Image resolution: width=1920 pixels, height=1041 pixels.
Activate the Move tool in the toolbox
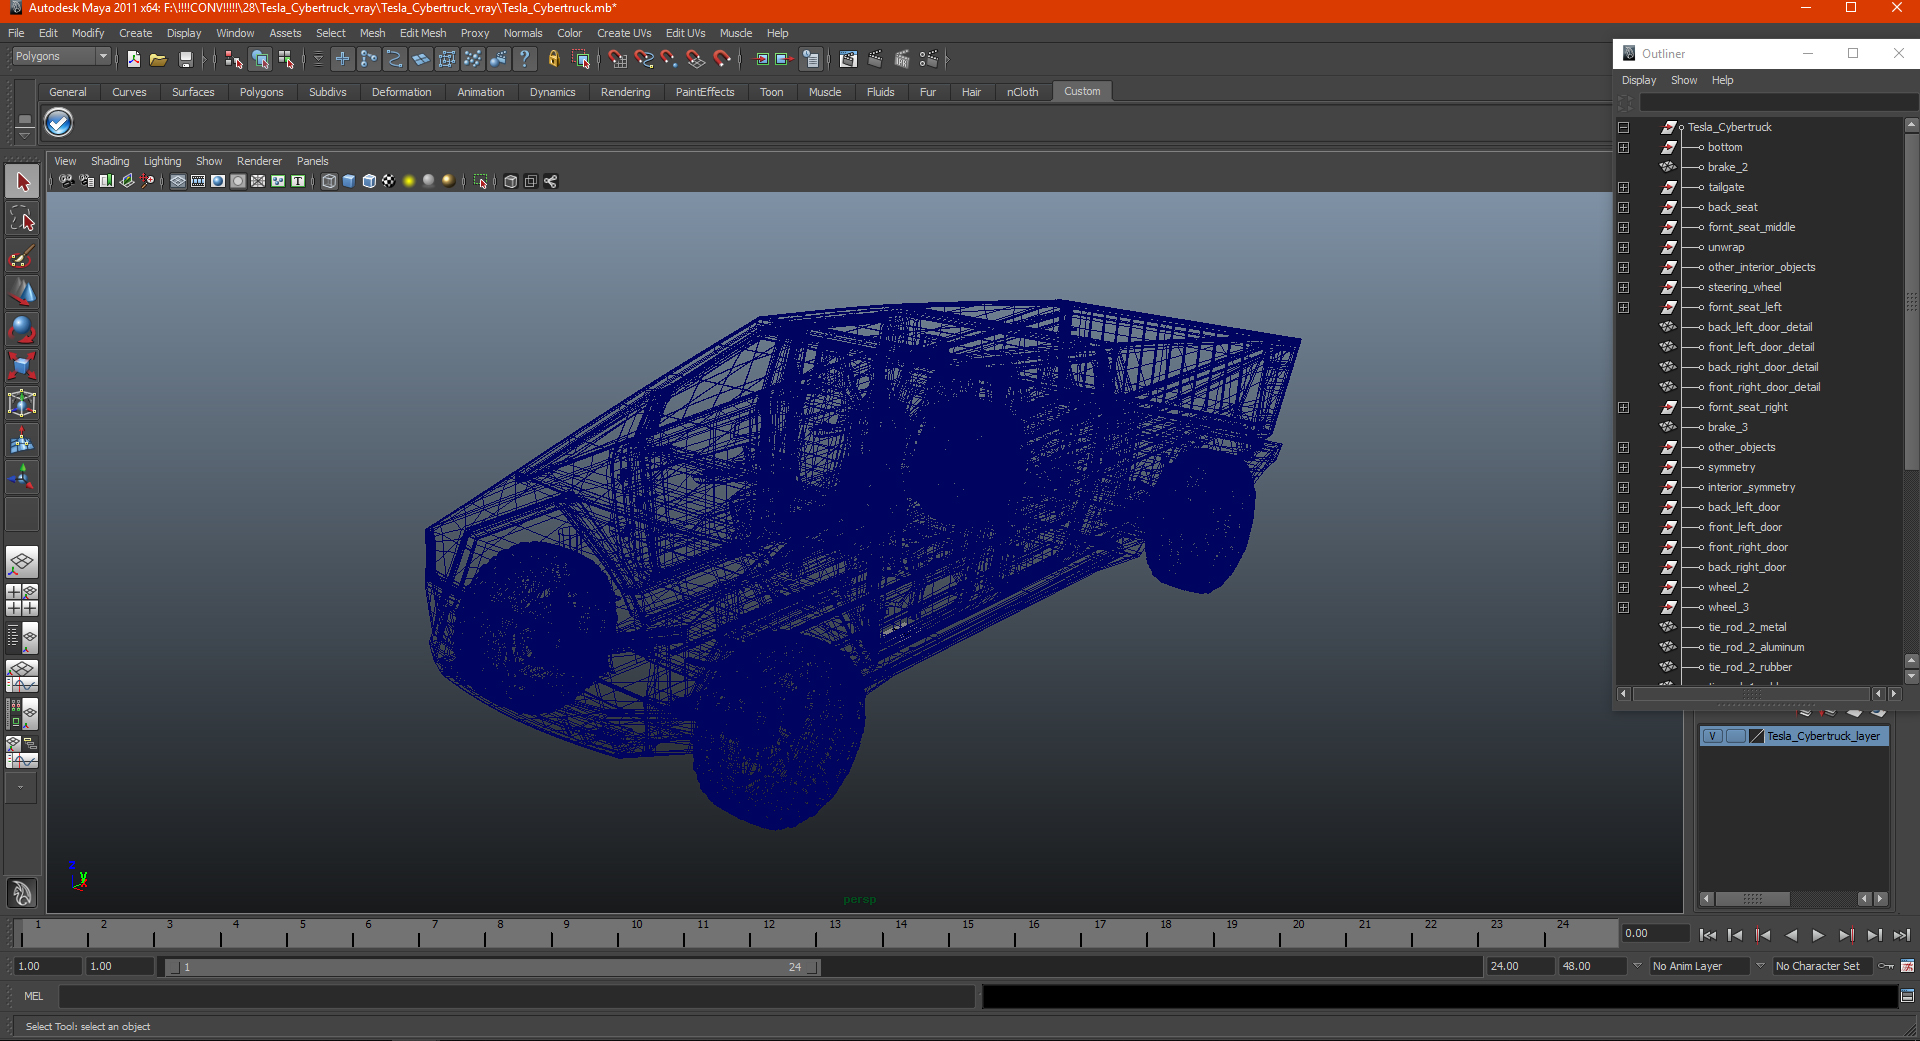click(22, 292)
